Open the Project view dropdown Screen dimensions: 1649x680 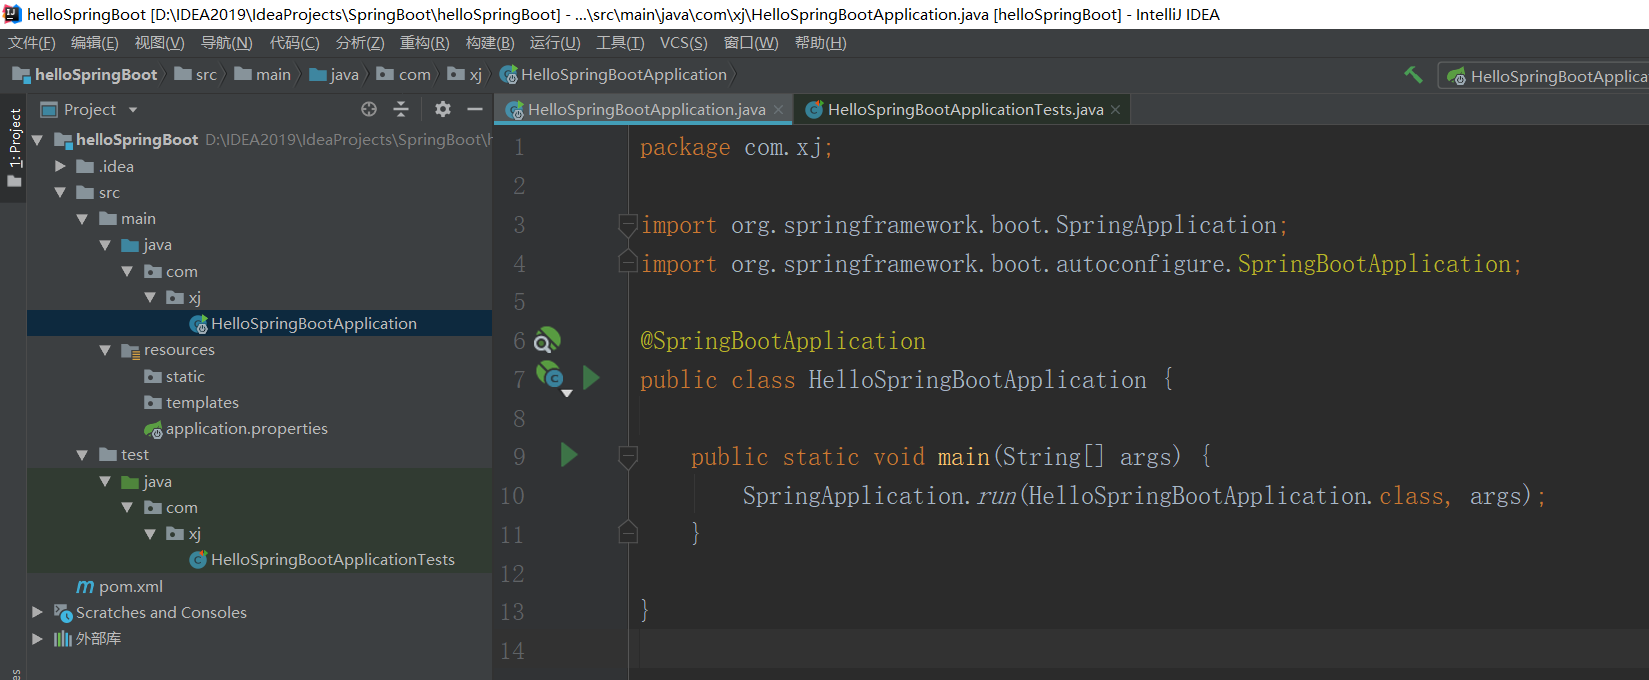pos(133,110)
